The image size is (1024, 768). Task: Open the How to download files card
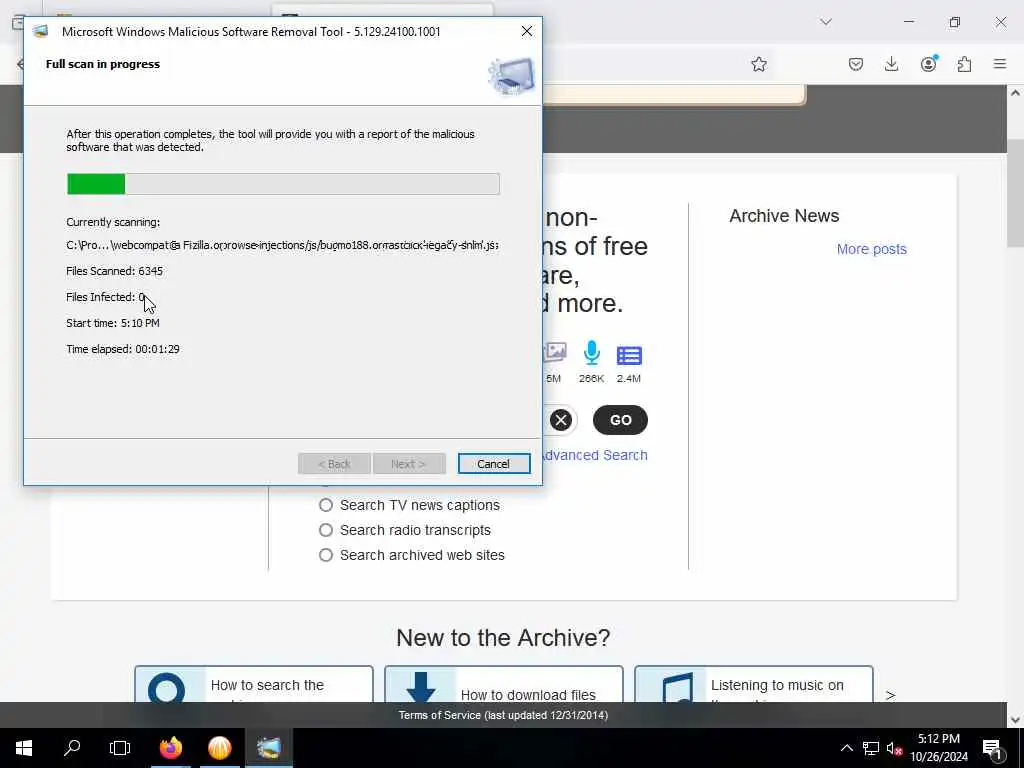[x=504, y=684]
